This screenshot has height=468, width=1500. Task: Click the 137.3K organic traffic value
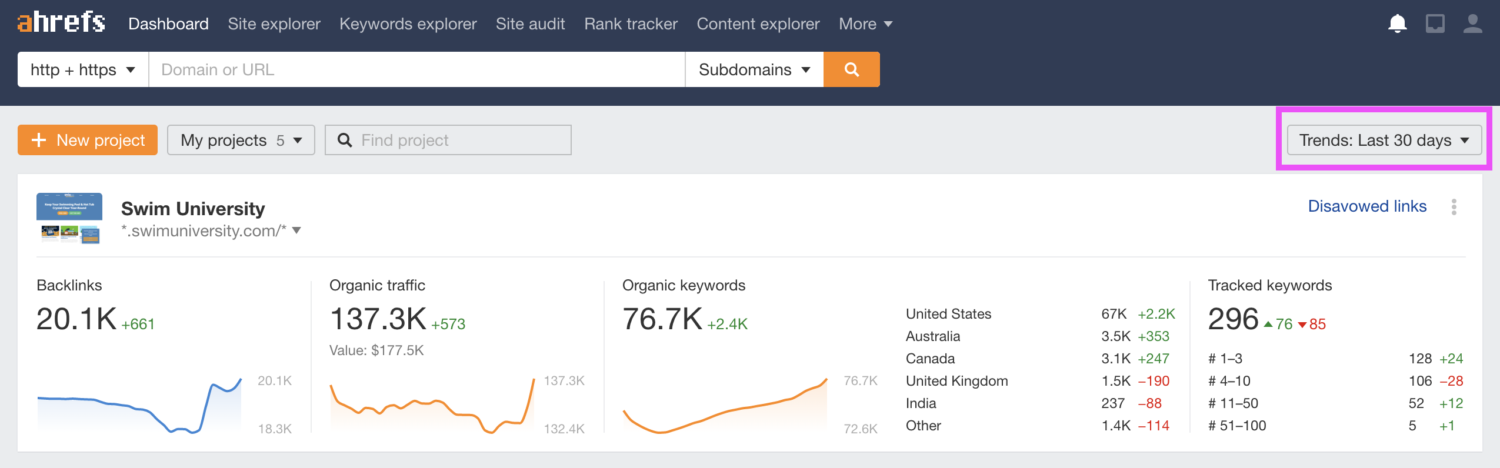[378, 319]
